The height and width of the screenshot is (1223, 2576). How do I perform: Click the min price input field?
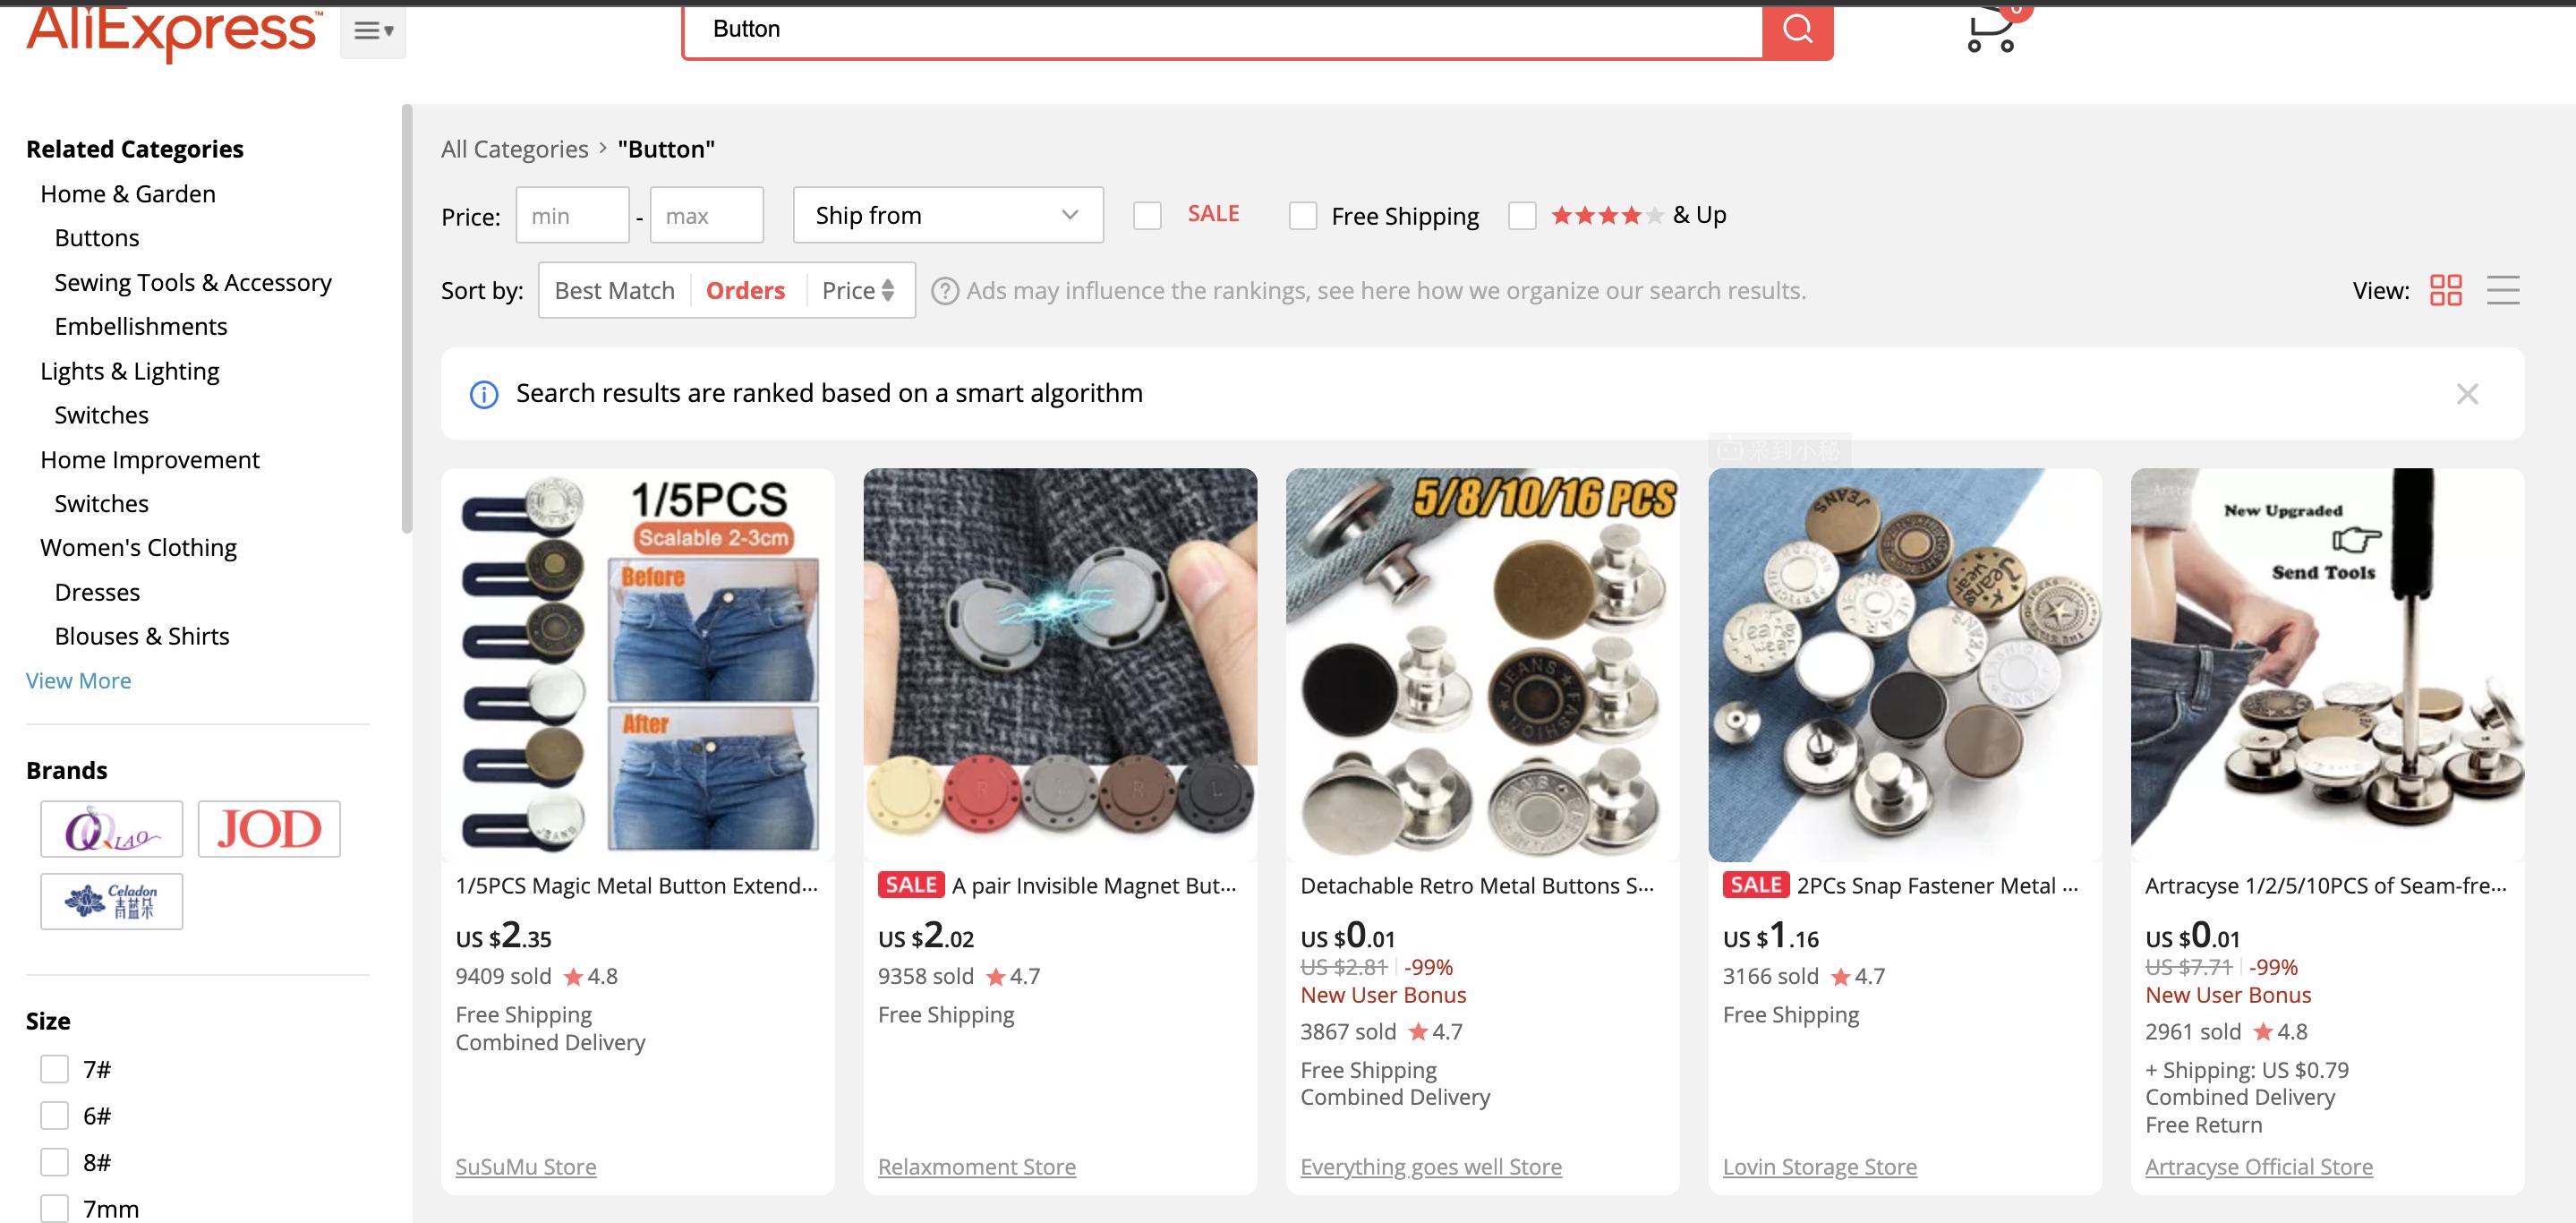(x=572, y=216)
